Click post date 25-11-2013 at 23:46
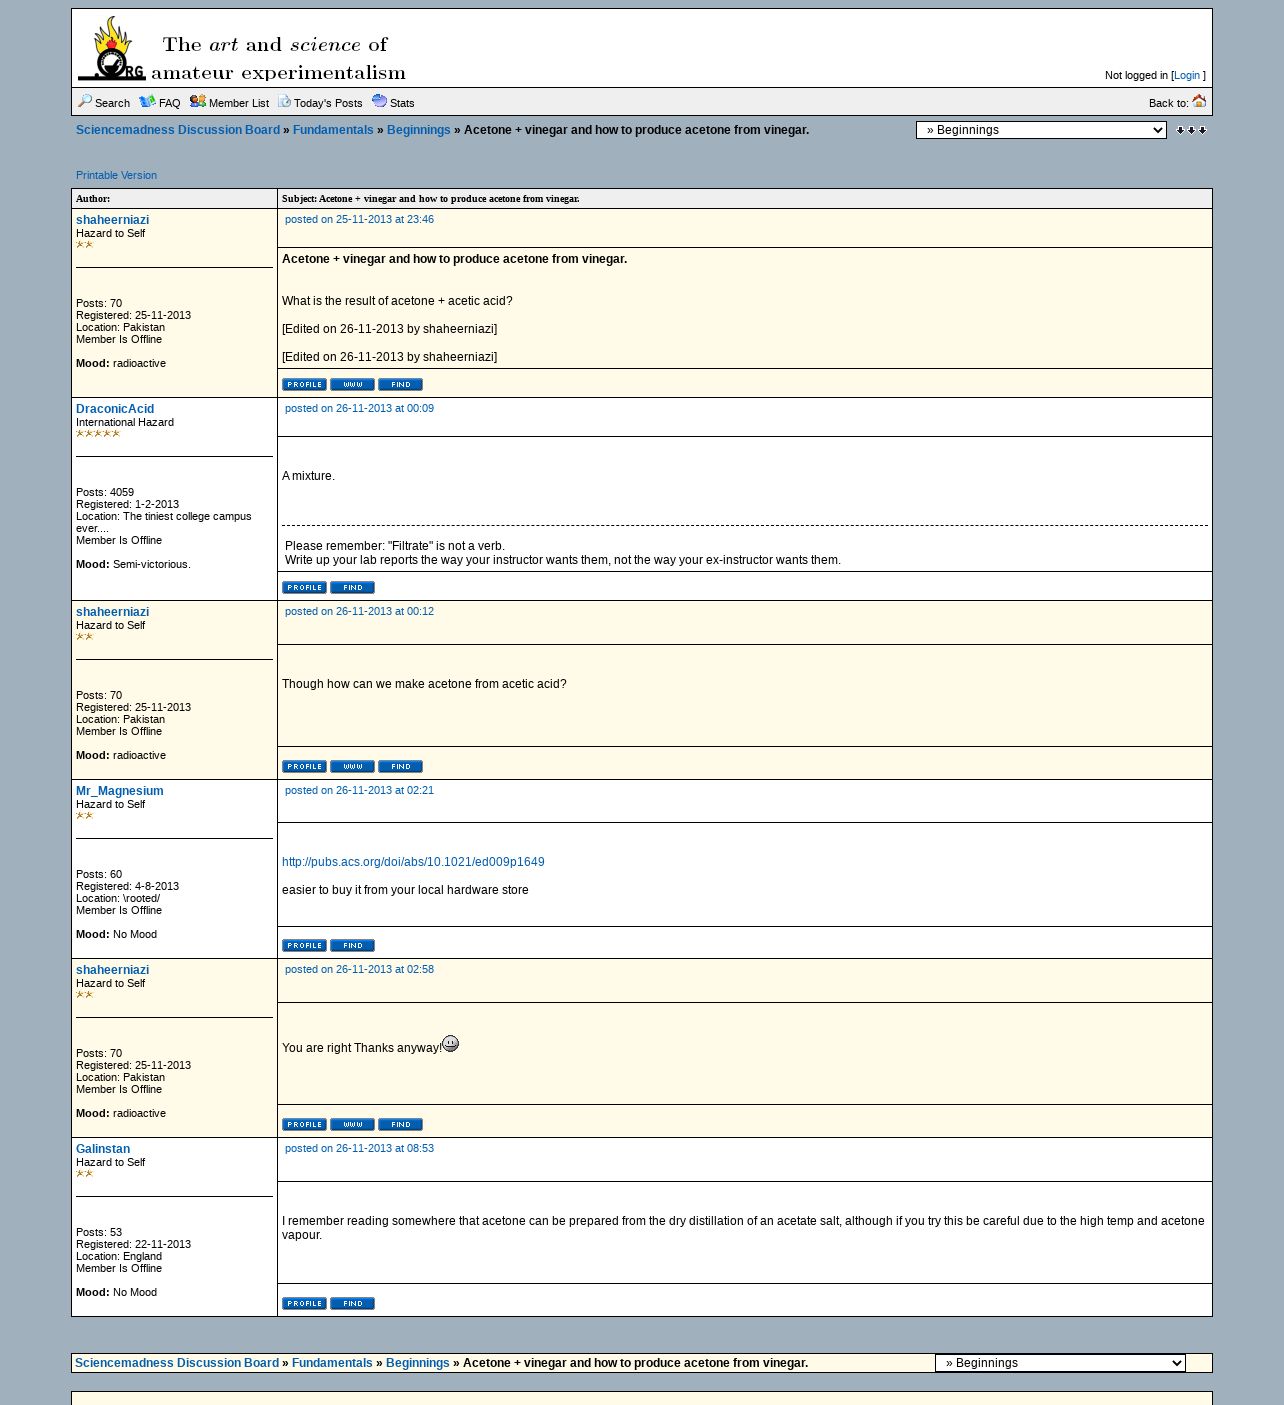 tap(359, 219)
